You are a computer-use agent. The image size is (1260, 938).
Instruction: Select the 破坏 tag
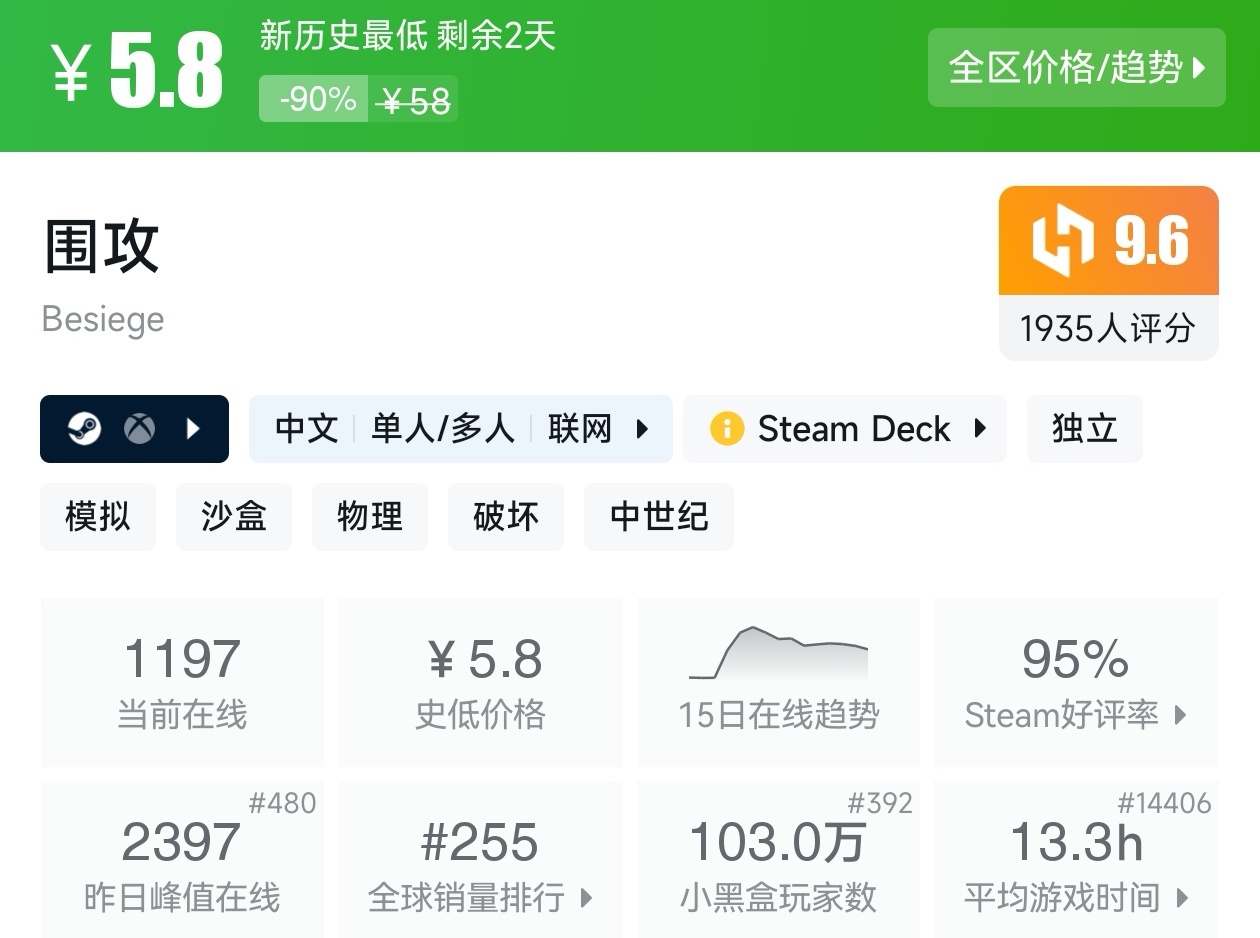coord(506,517)
